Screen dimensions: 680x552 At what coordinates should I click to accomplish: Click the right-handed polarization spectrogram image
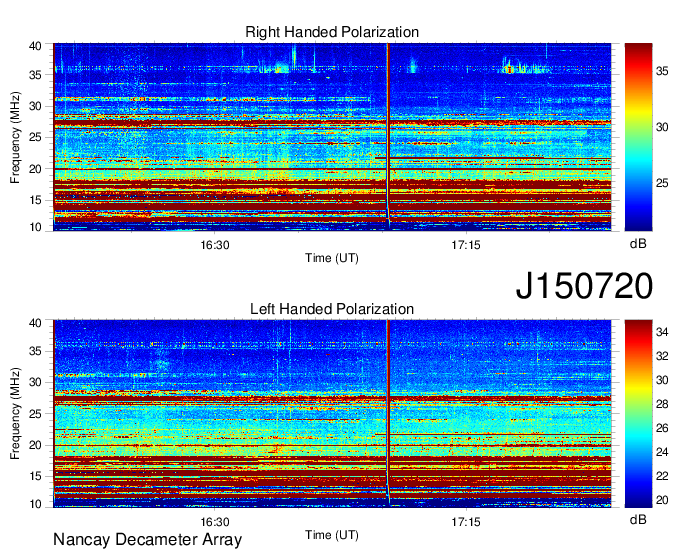click(x=332, y=137)
